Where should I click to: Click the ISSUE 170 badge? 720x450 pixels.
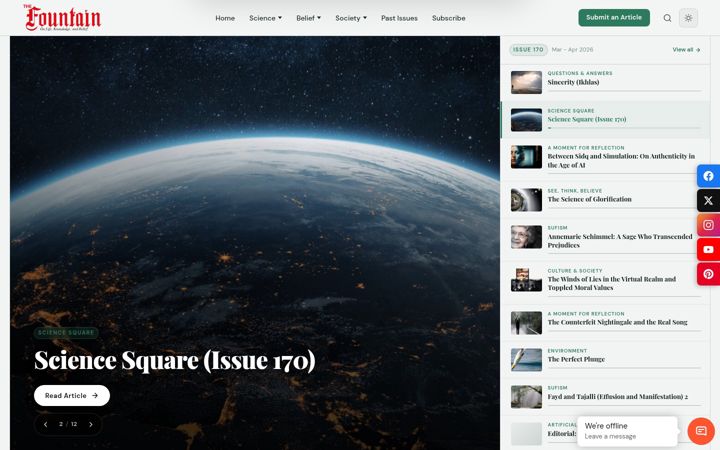(x=528, y=50)
